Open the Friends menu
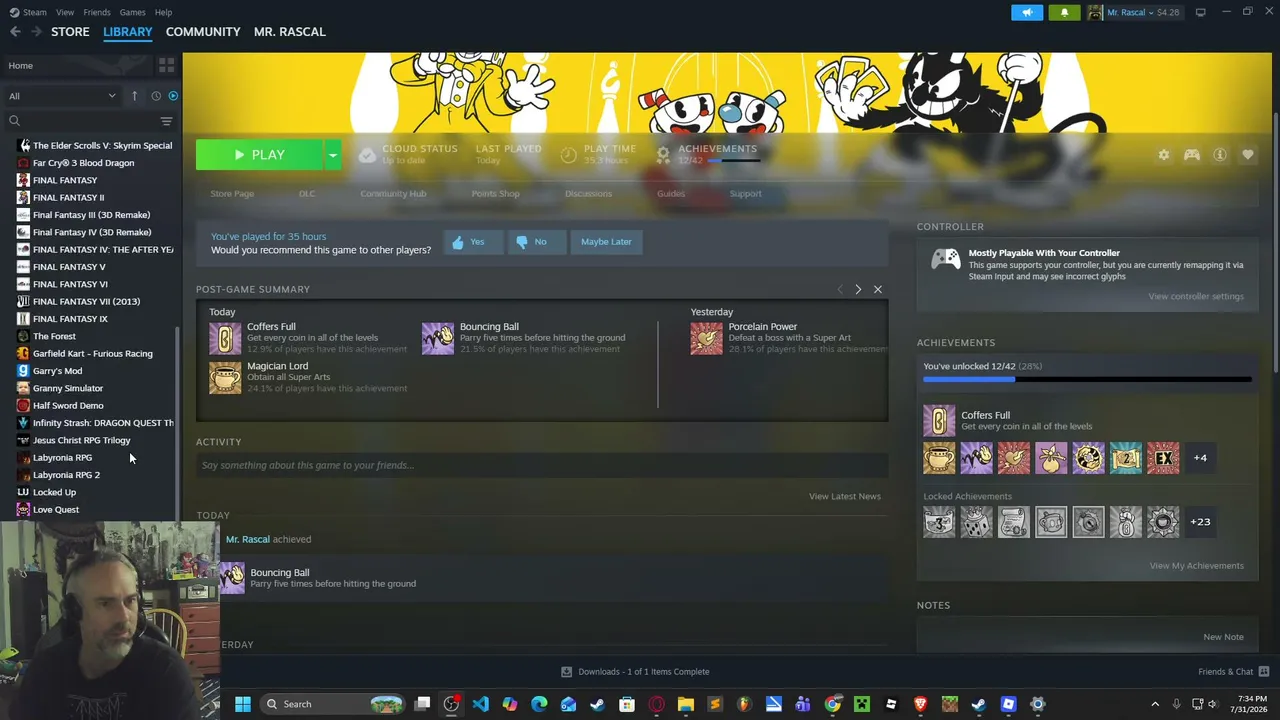 (x=97, y=12)
